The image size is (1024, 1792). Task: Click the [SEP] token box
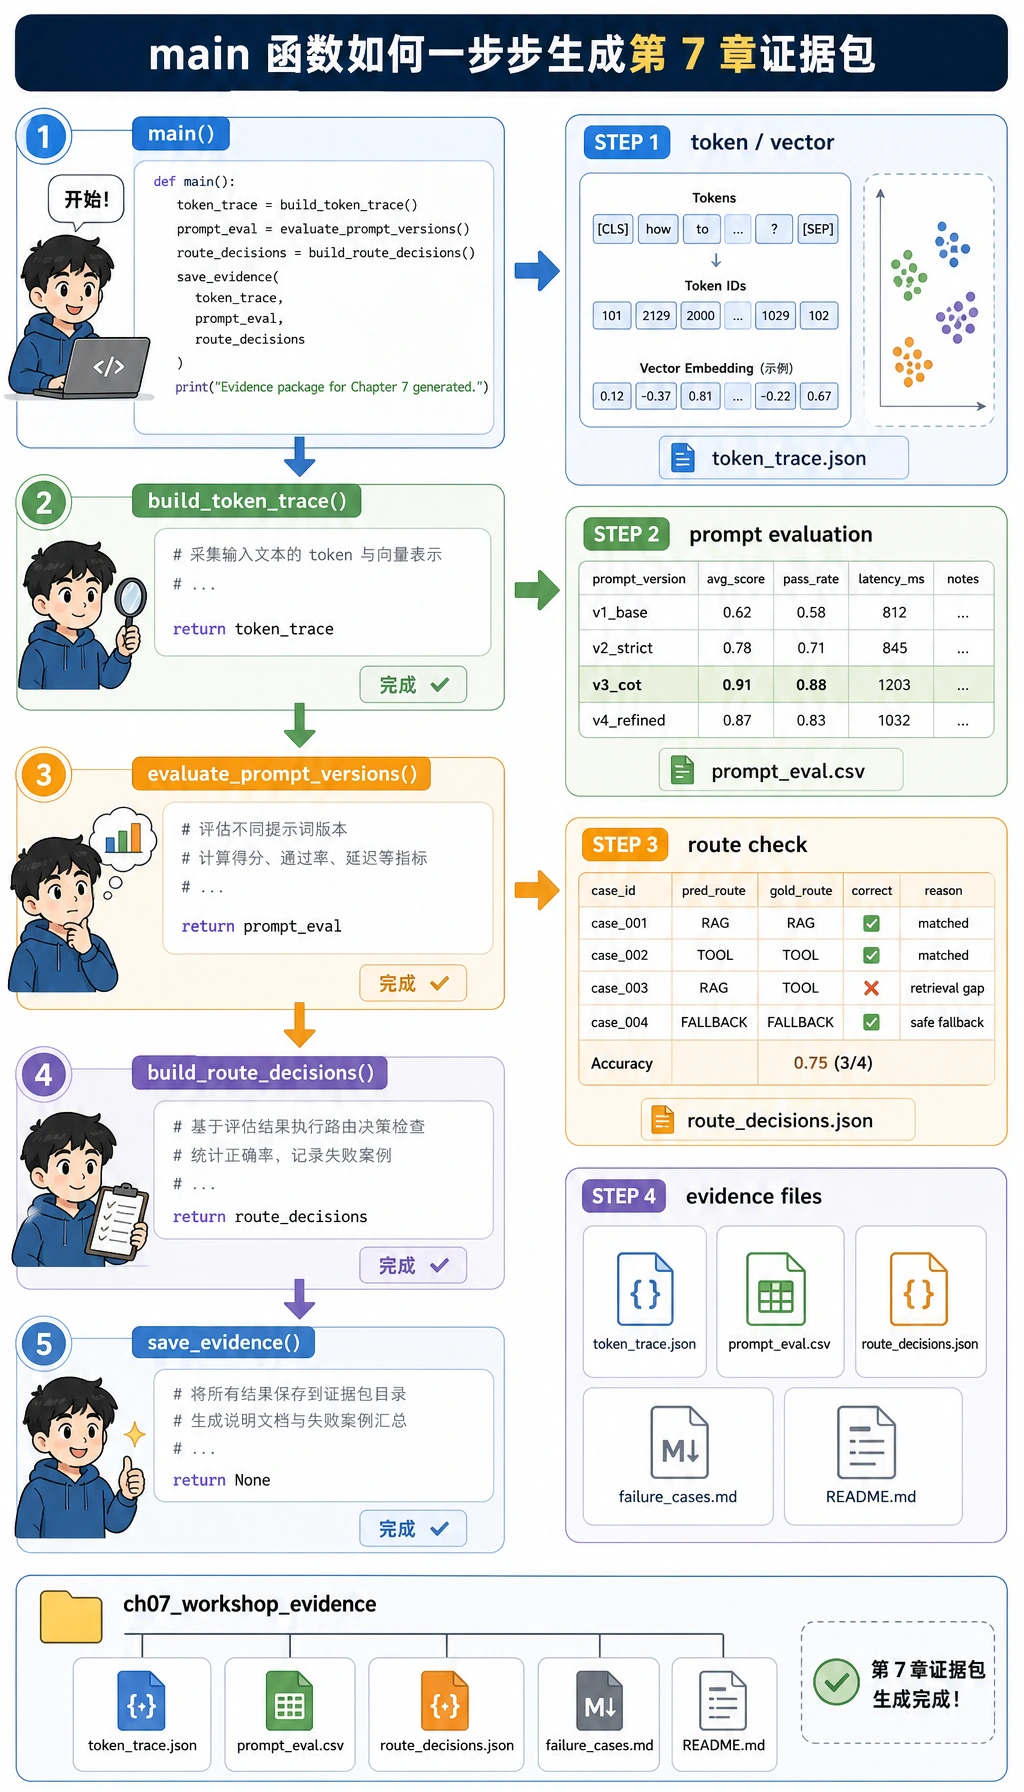818,229
